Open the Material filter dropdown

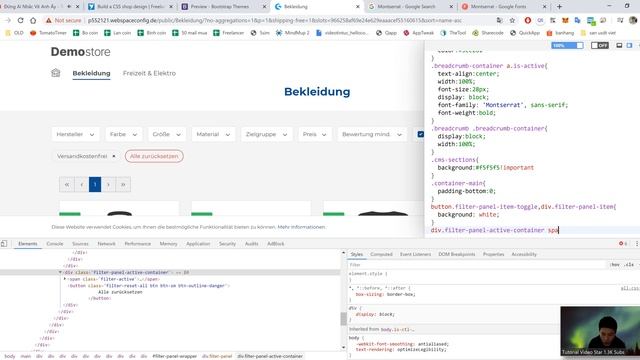[x=213, y=134]
